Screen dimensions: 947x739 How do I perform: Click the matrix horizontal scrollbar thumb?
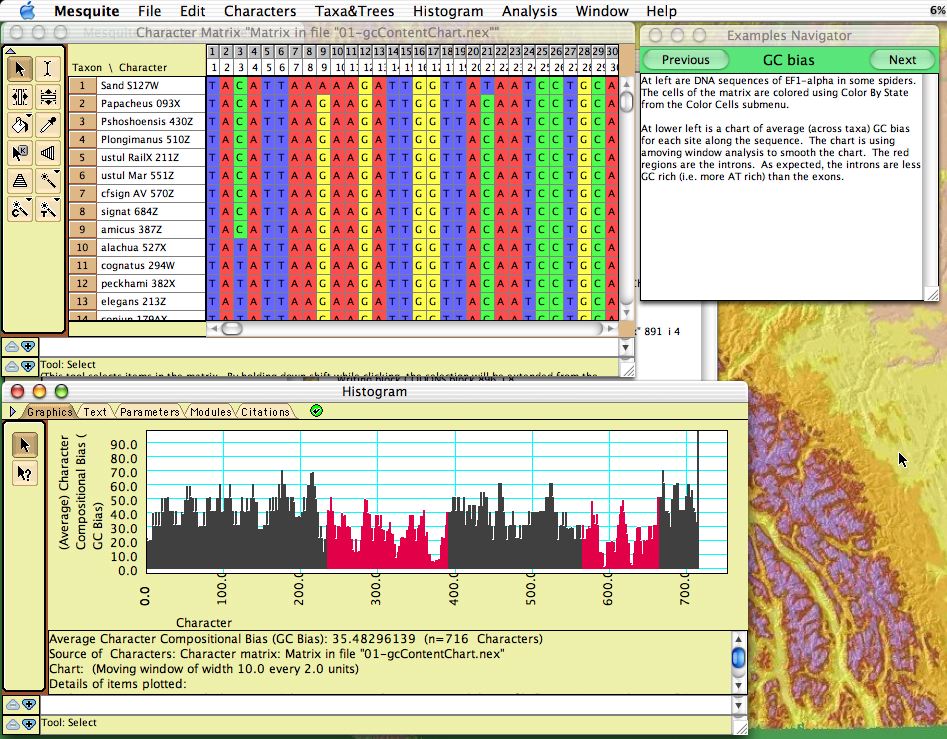click(x=232, y=328)
